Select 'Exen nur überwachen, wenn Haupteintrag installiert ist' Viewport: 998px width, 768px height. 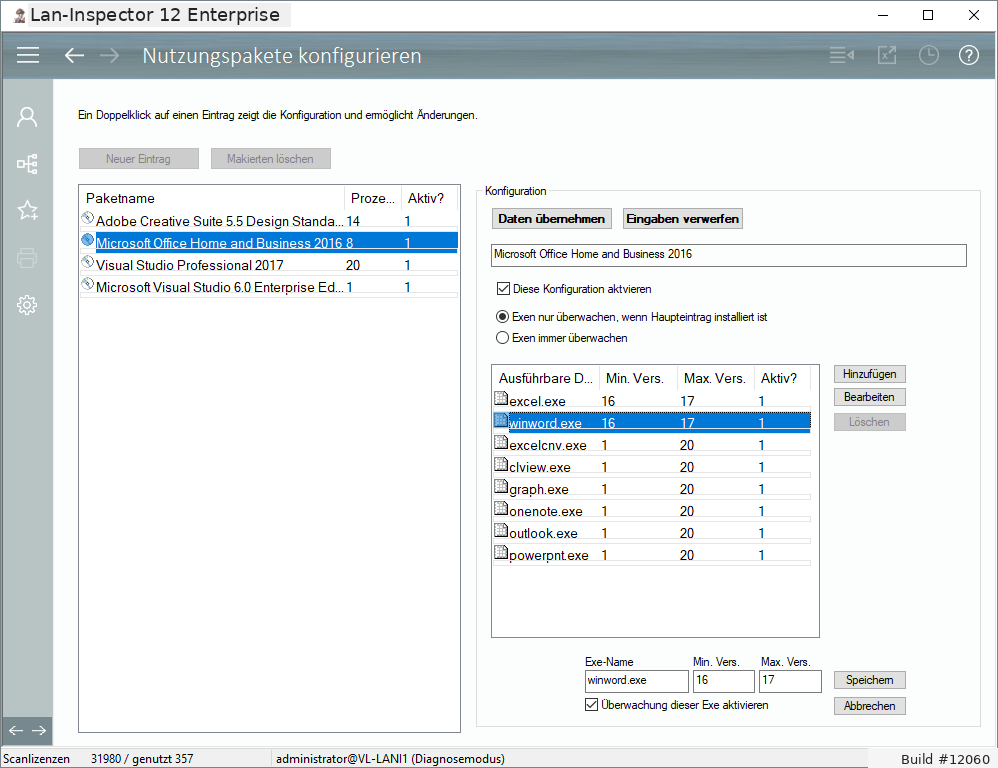pyautogui.click(x=502, y=317)
